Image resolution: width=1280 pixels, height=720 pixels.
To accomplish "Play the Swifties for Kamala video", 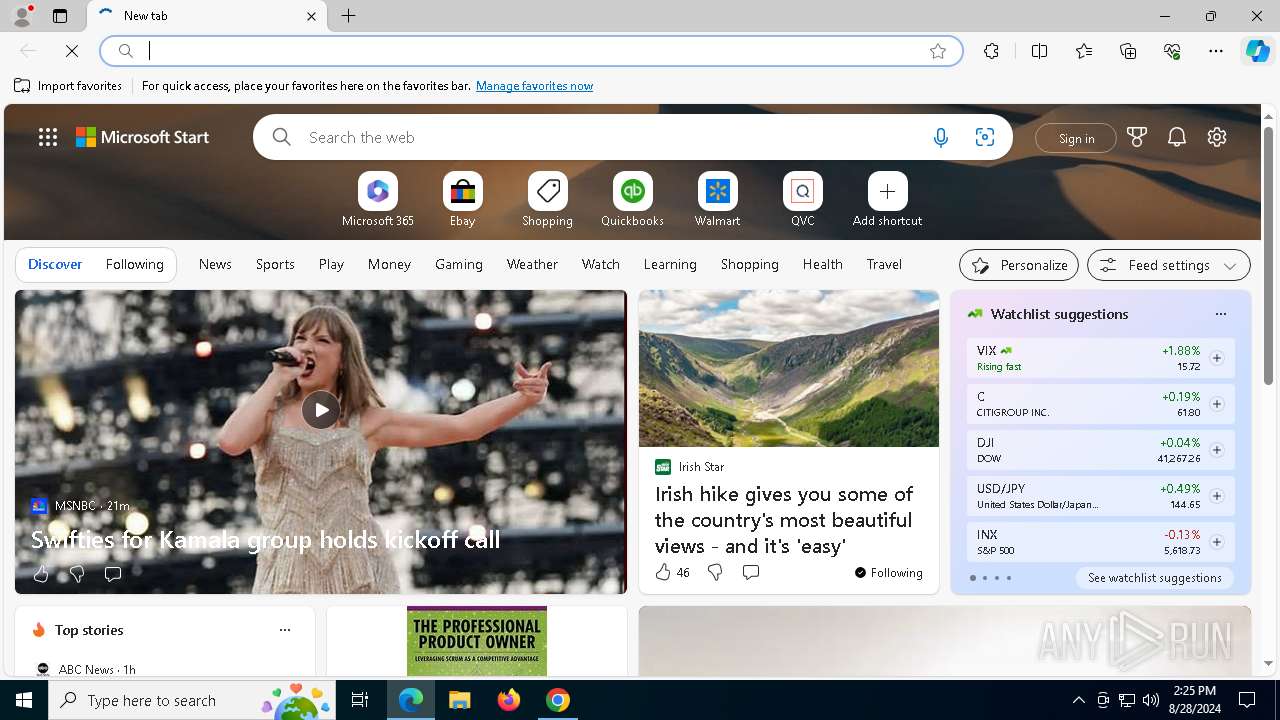I will [321, 410].
